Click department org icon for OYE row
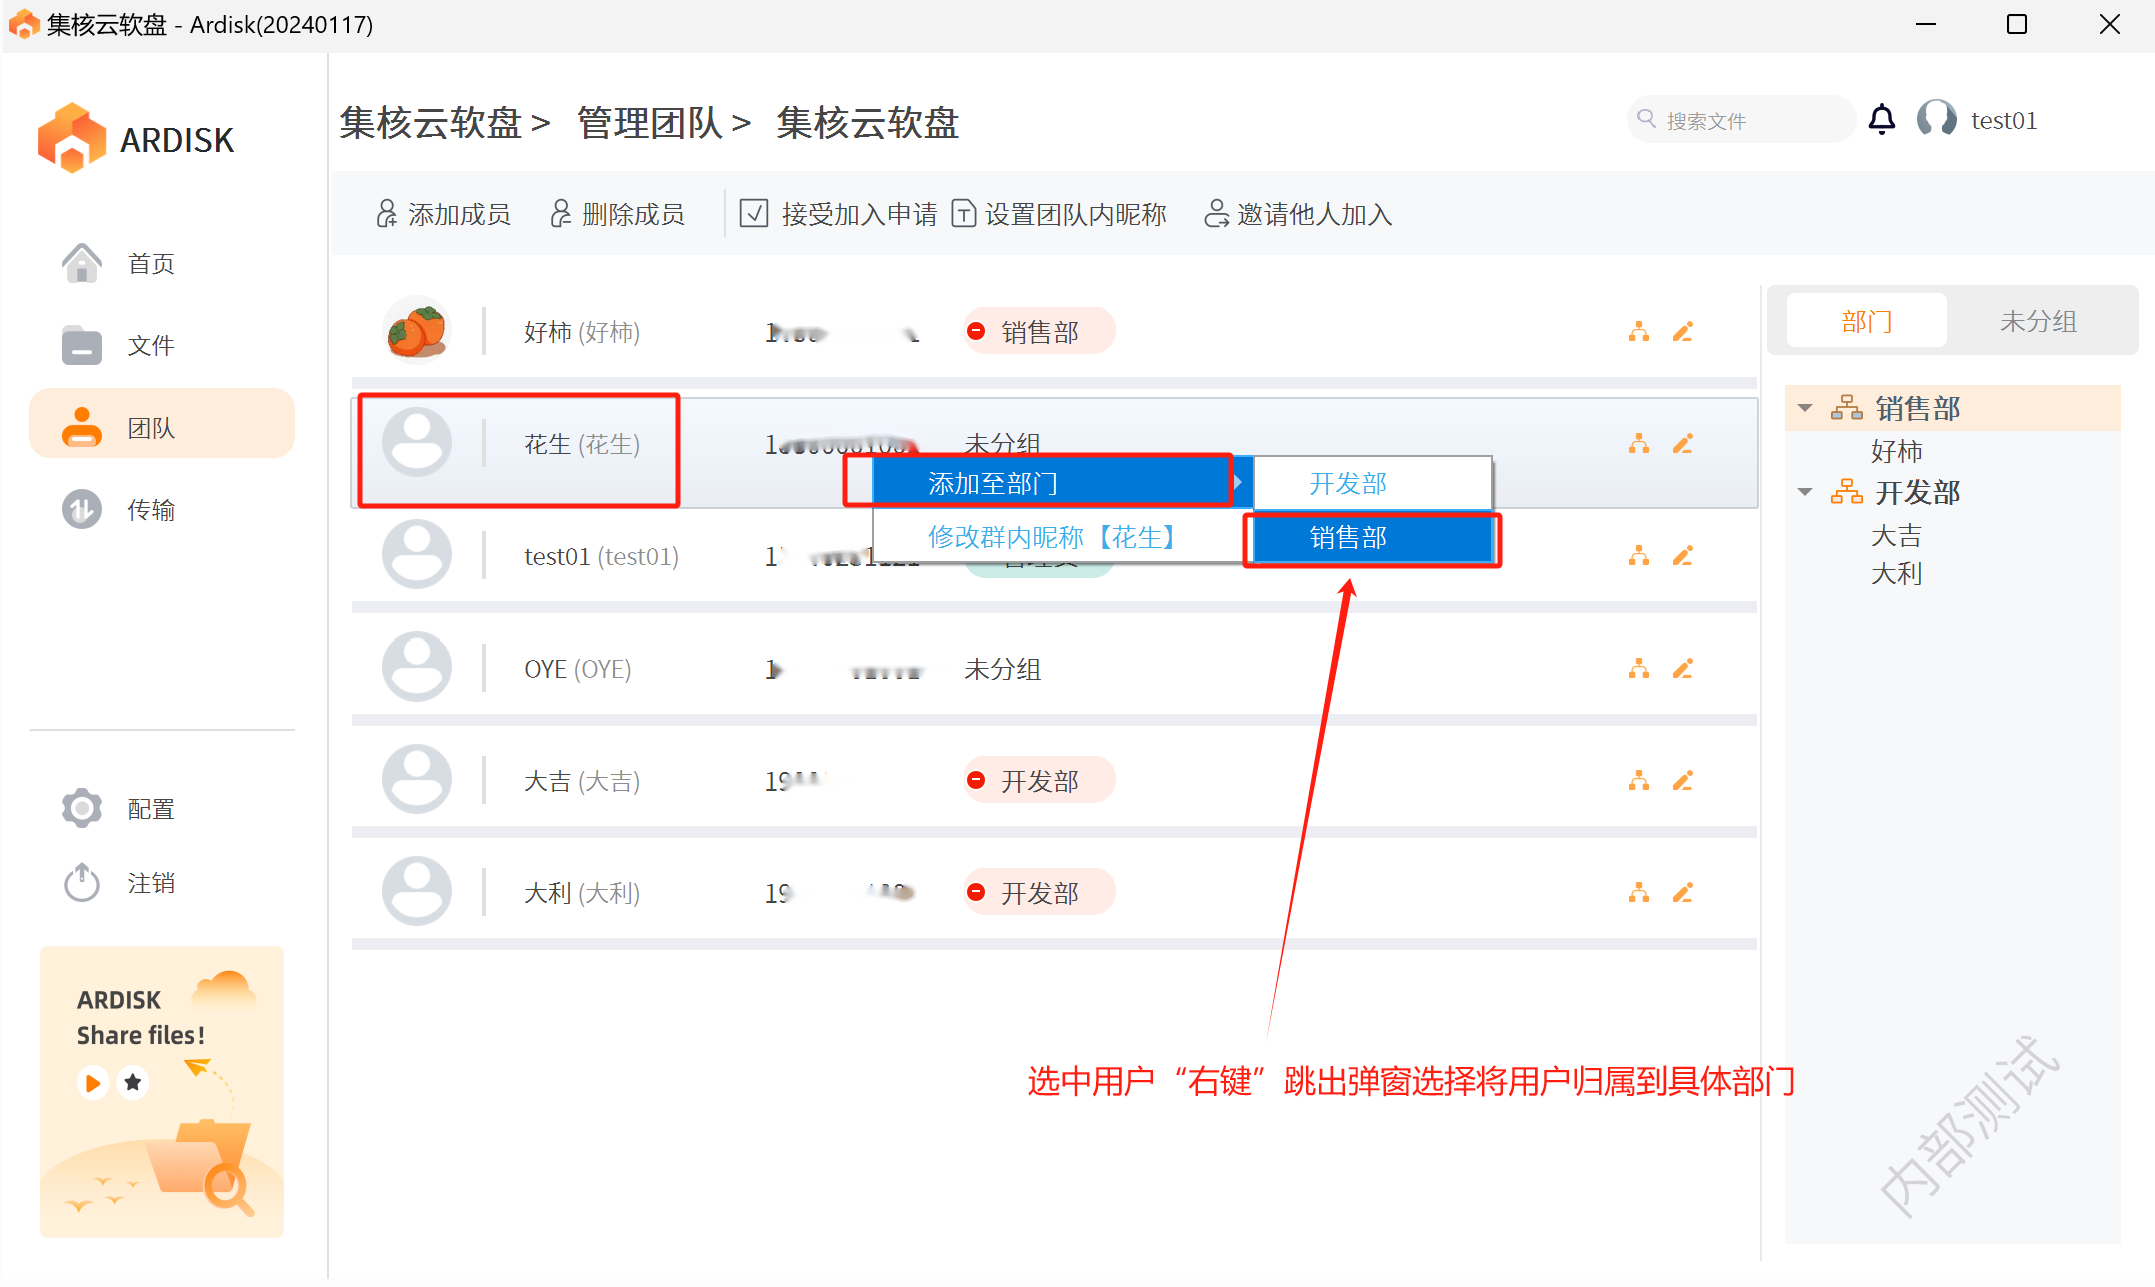 click(x=1638, y=668)
